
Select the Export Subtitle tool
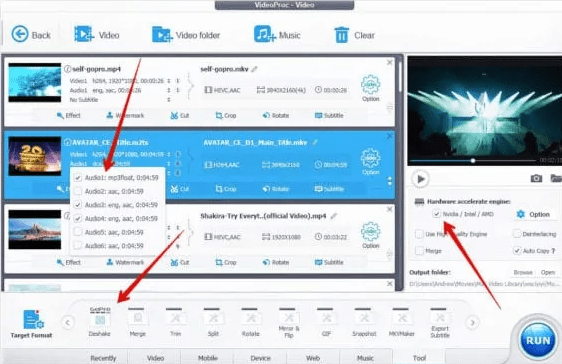(x=440, y=322)
